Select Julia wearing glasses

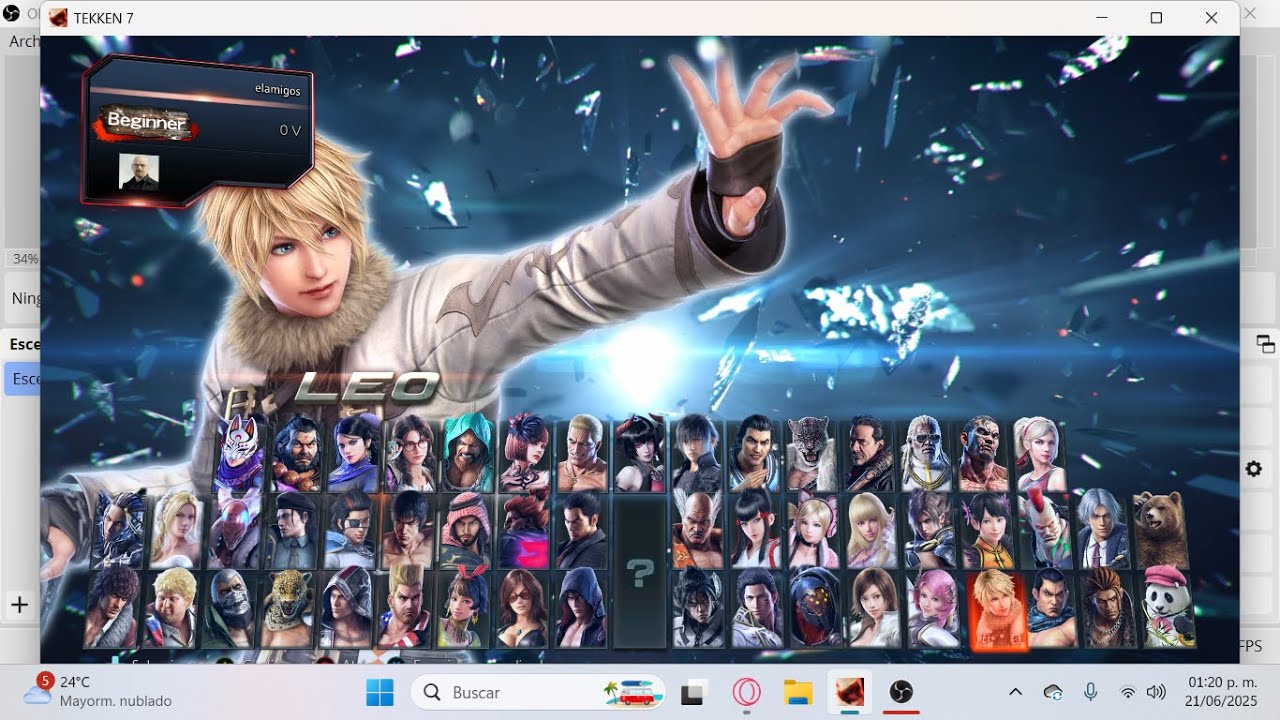(x=412, y=454)
